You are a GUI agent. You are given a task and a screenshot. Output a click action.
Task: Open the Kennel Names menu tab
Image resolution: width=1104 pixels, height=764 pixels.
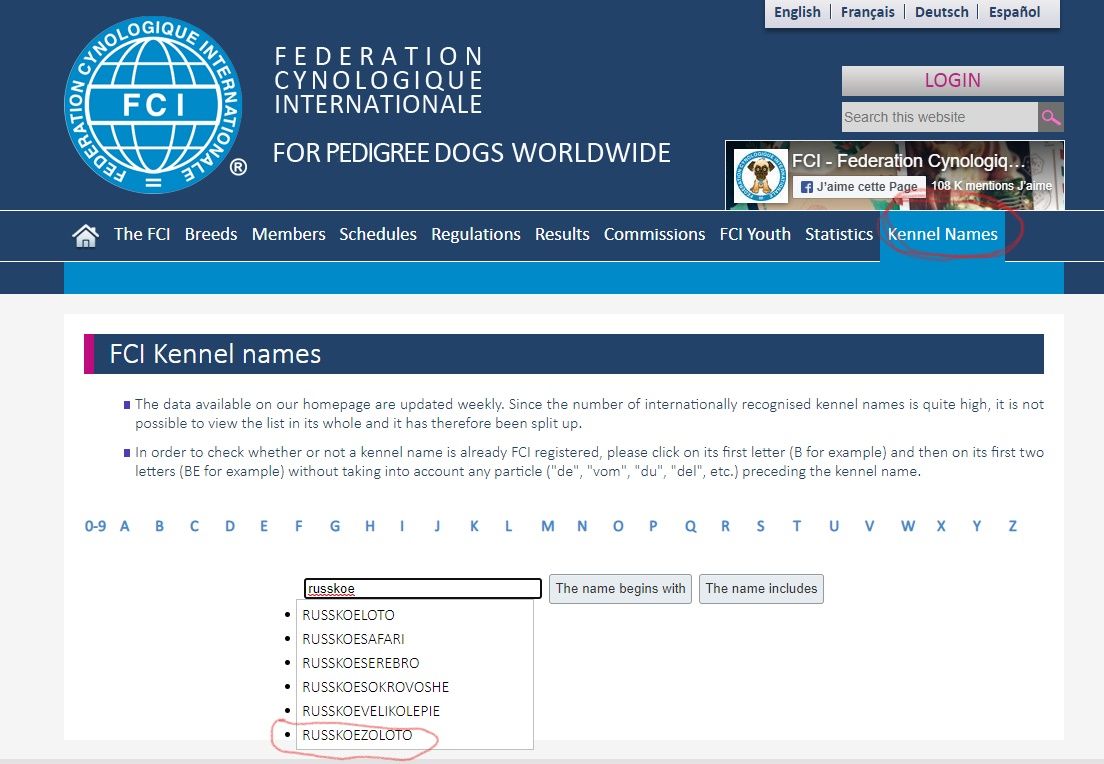942,234
